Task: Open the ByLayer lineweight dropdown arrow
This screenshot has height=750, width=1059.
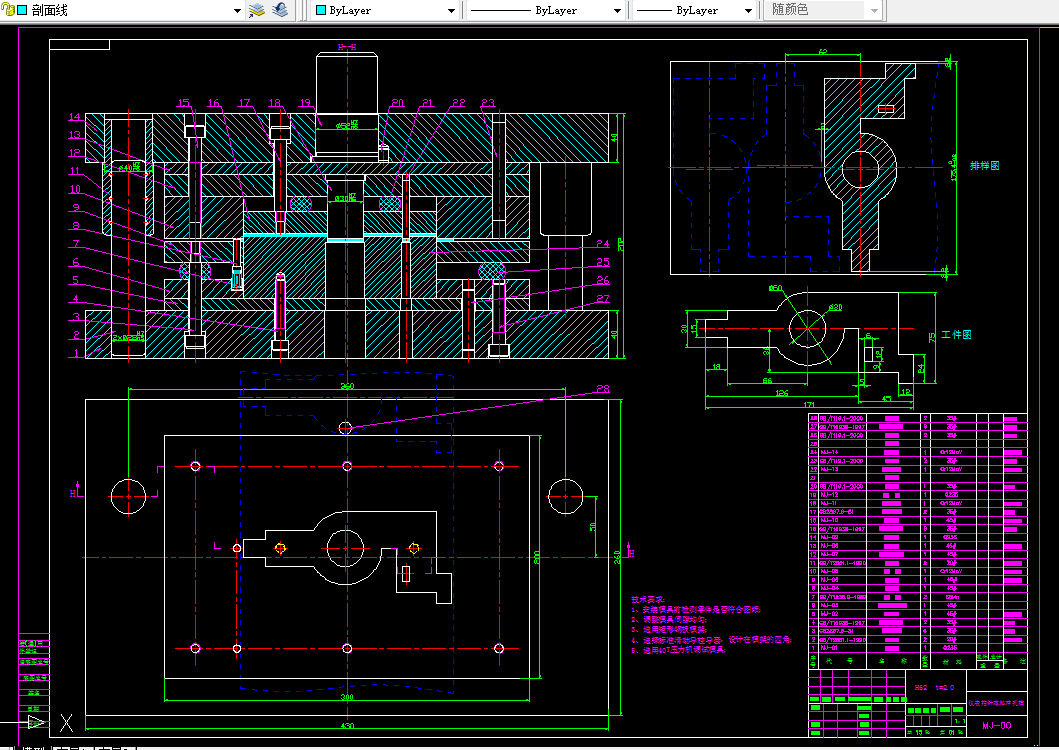Action: coord(748,11)
